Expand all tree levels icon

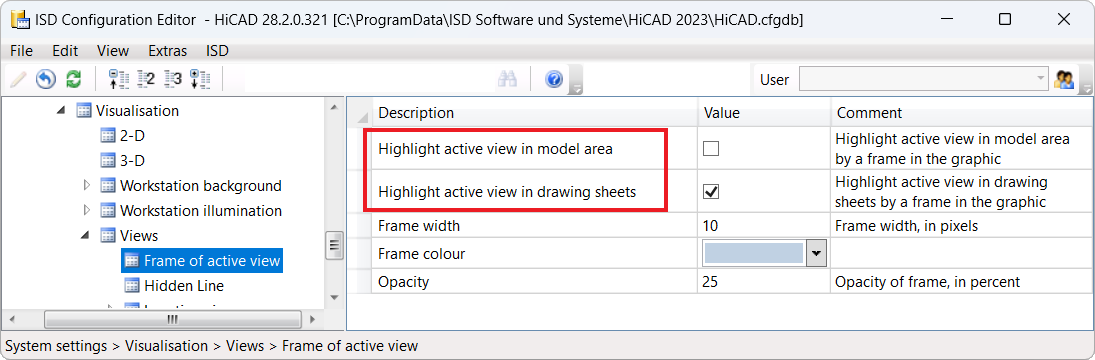coord(200,79)
